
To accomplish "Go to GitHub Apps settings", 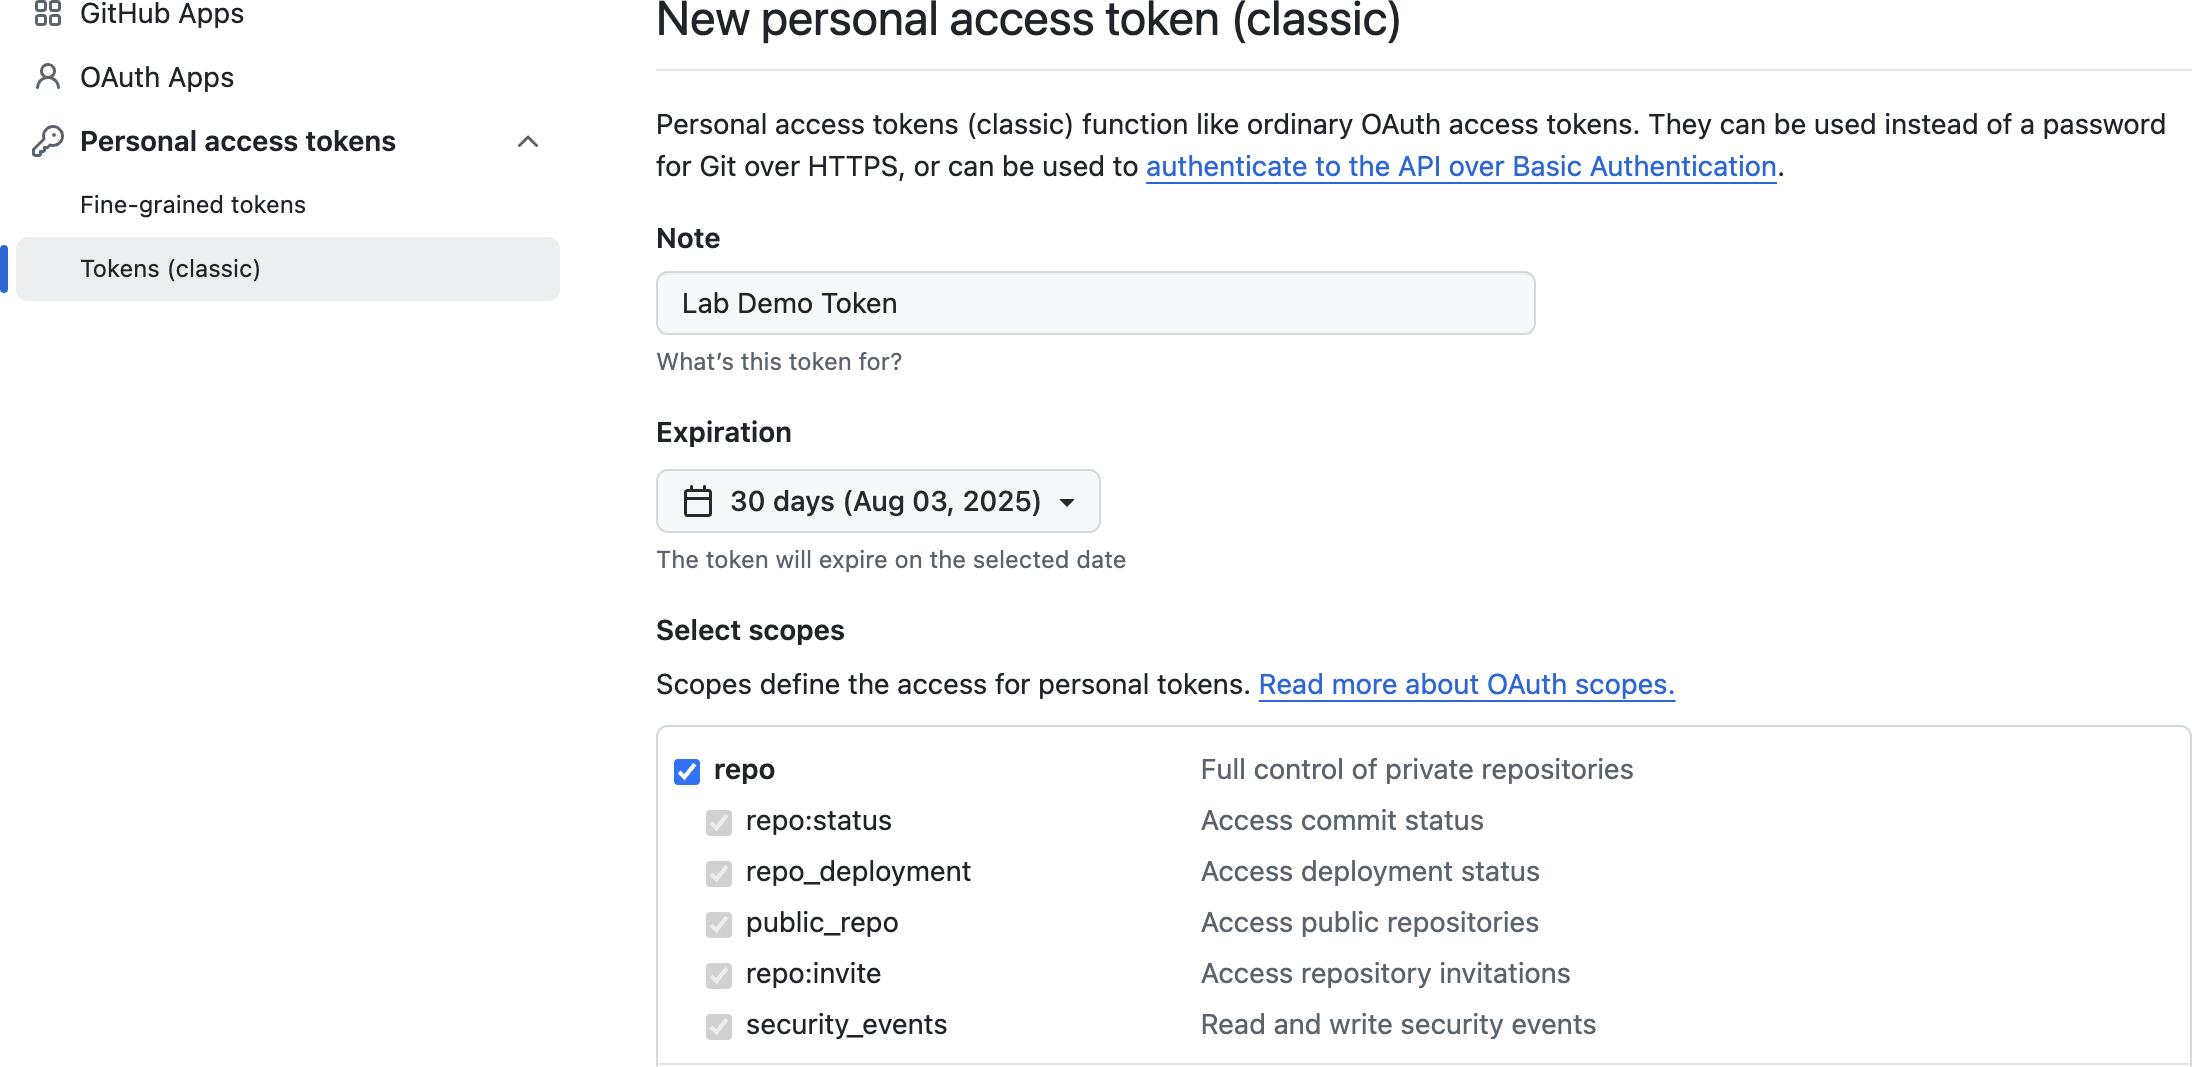I will coord(162,14).
